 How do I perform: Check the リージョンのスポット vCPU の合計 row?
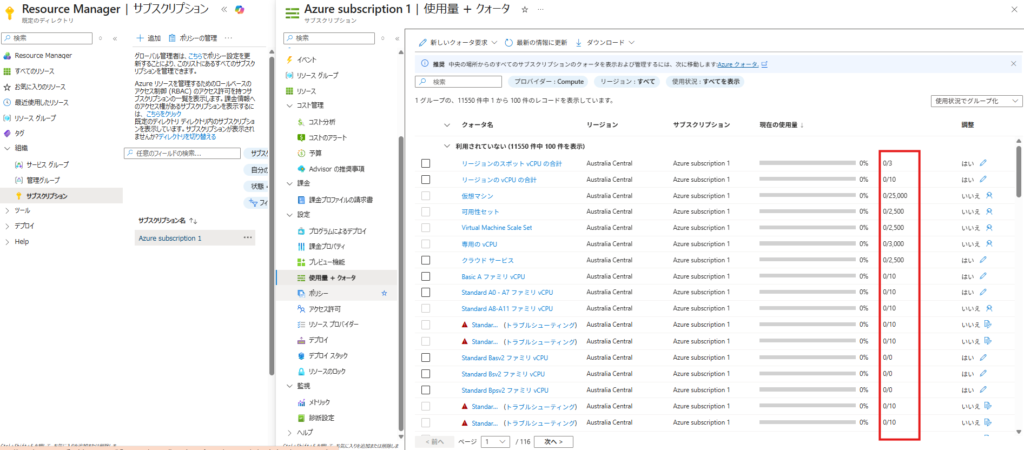pos(426,163)
